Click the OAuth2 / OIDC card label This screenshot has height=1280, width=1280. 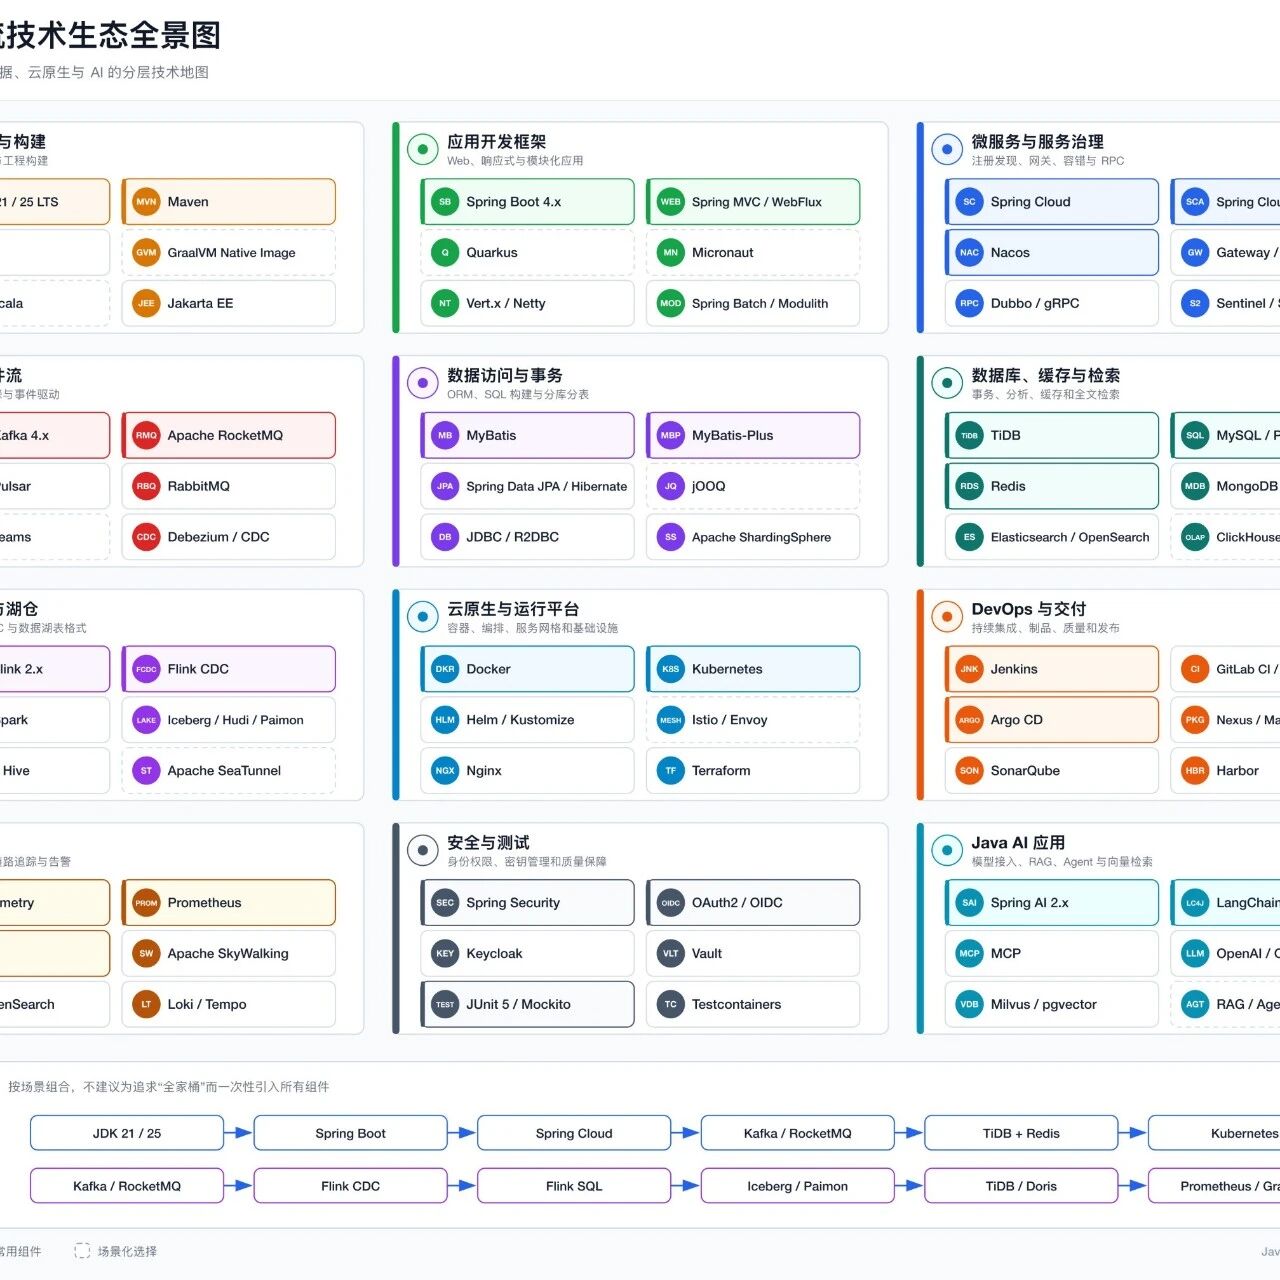tap(737, 903)
